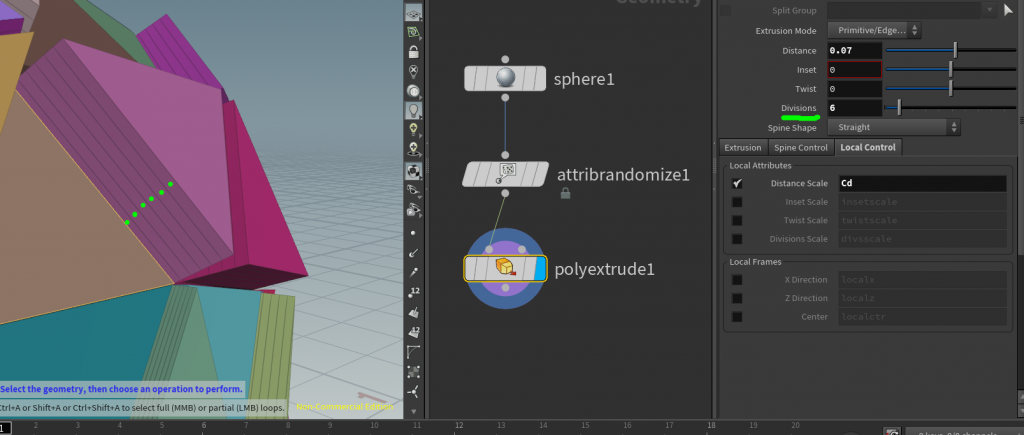
Task: Click the square icon under the hulls icon
Action: click(x=413, y=372)
